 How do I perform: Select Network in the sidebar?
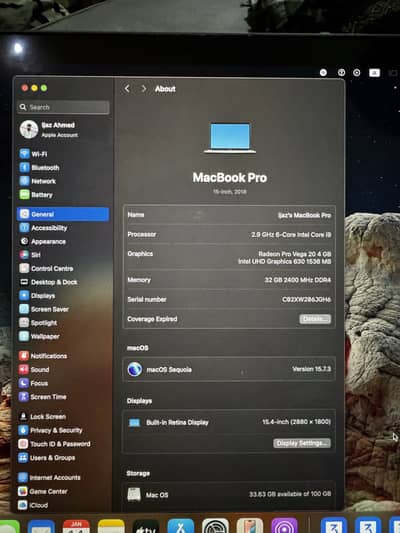38,181
